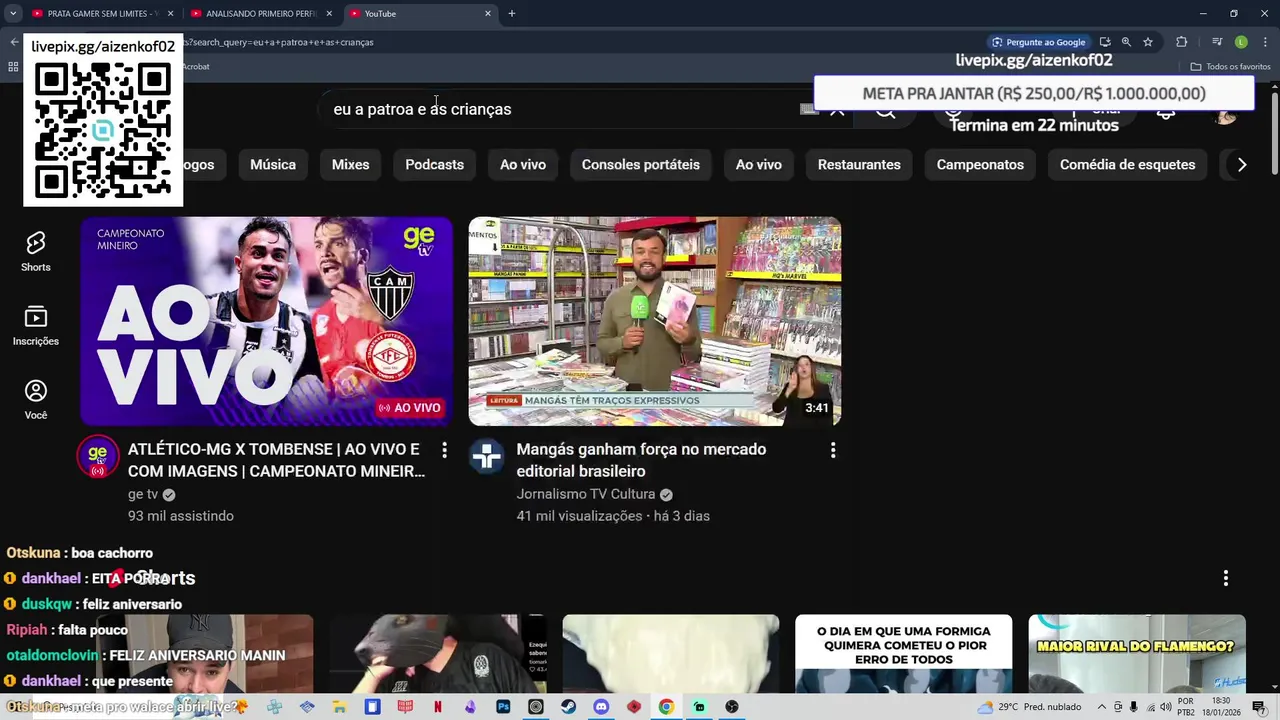Screen dimensions: 1280x720
Task: Click the browser address bar URL
Action: (x=580, y=42)
